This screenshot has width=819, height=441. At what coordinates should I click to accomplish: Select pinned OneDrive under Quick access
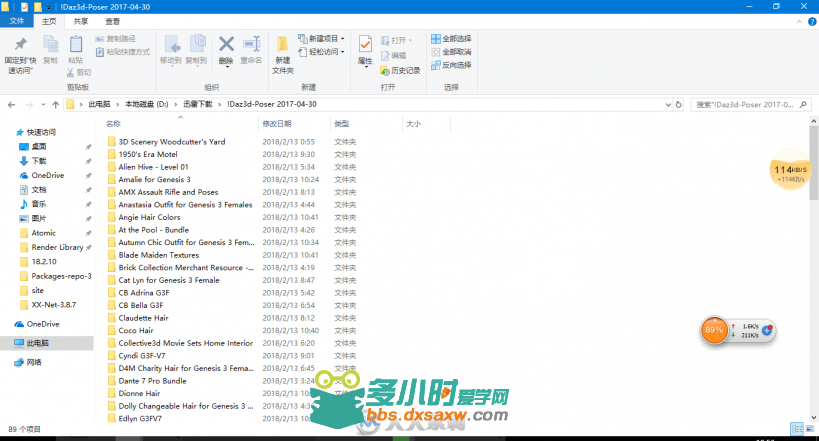[48, 175]
